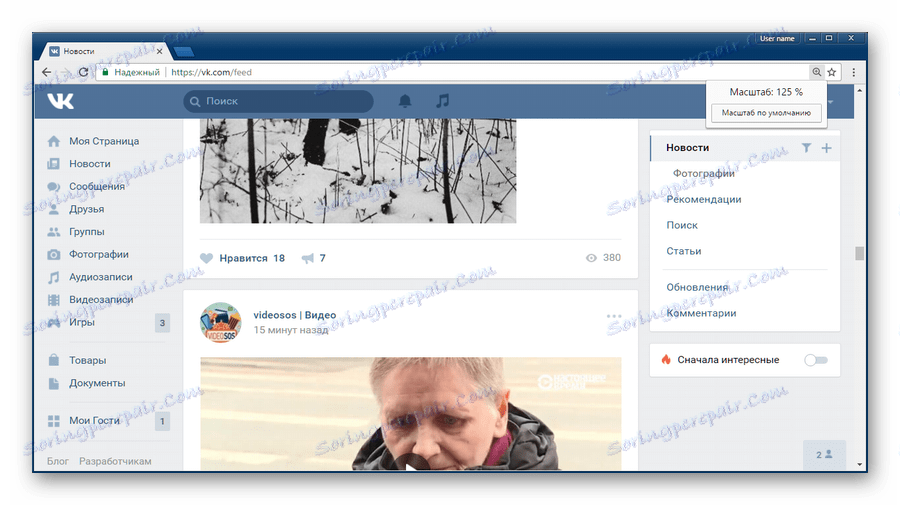Click the new tab button
900x505 pixels.
tap(184, 52)
